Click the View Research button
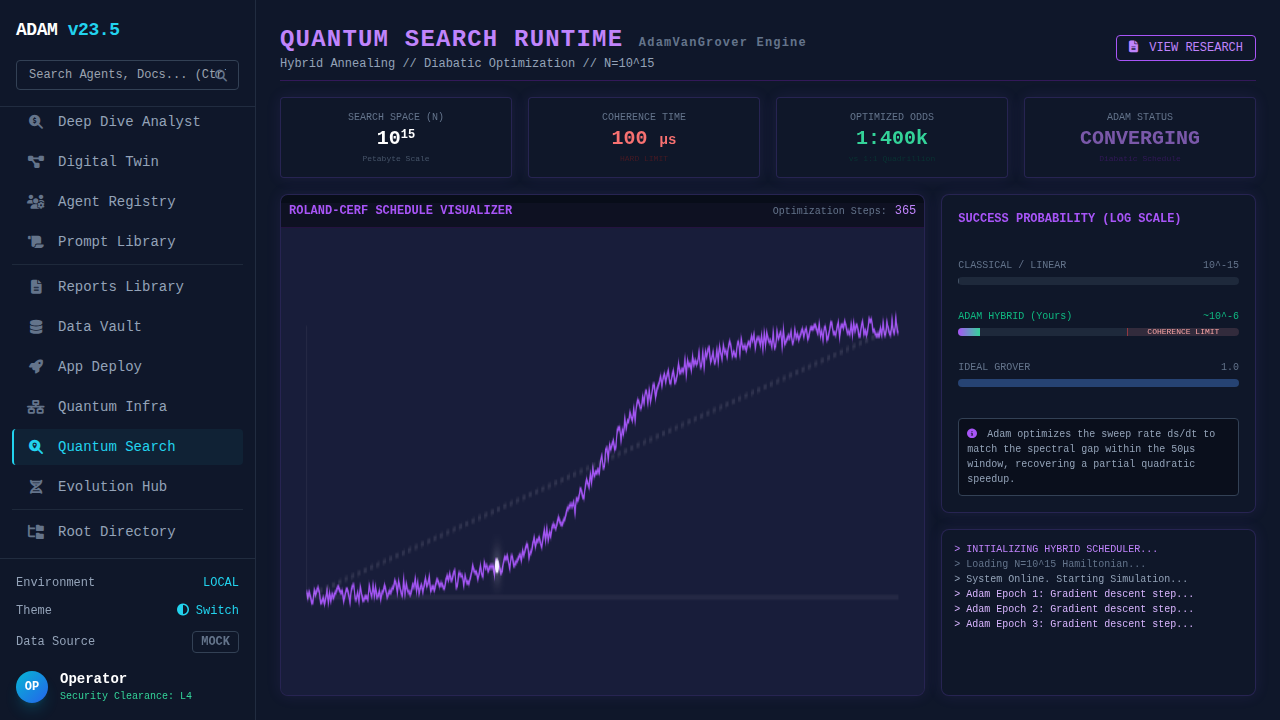 (1185, 48)
